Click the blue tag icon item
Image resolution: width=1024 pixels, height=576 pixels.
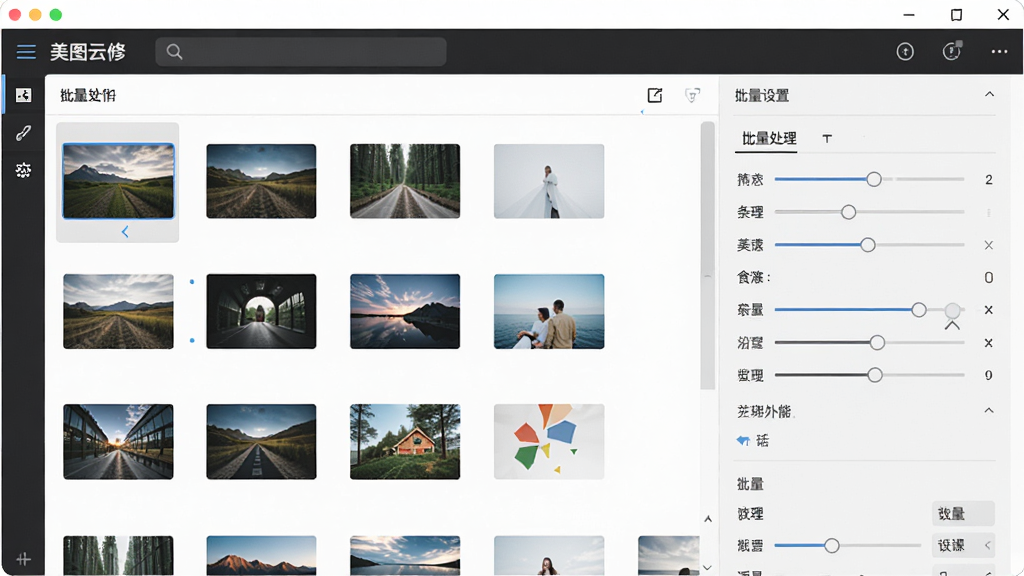click(x=743, y=441)
